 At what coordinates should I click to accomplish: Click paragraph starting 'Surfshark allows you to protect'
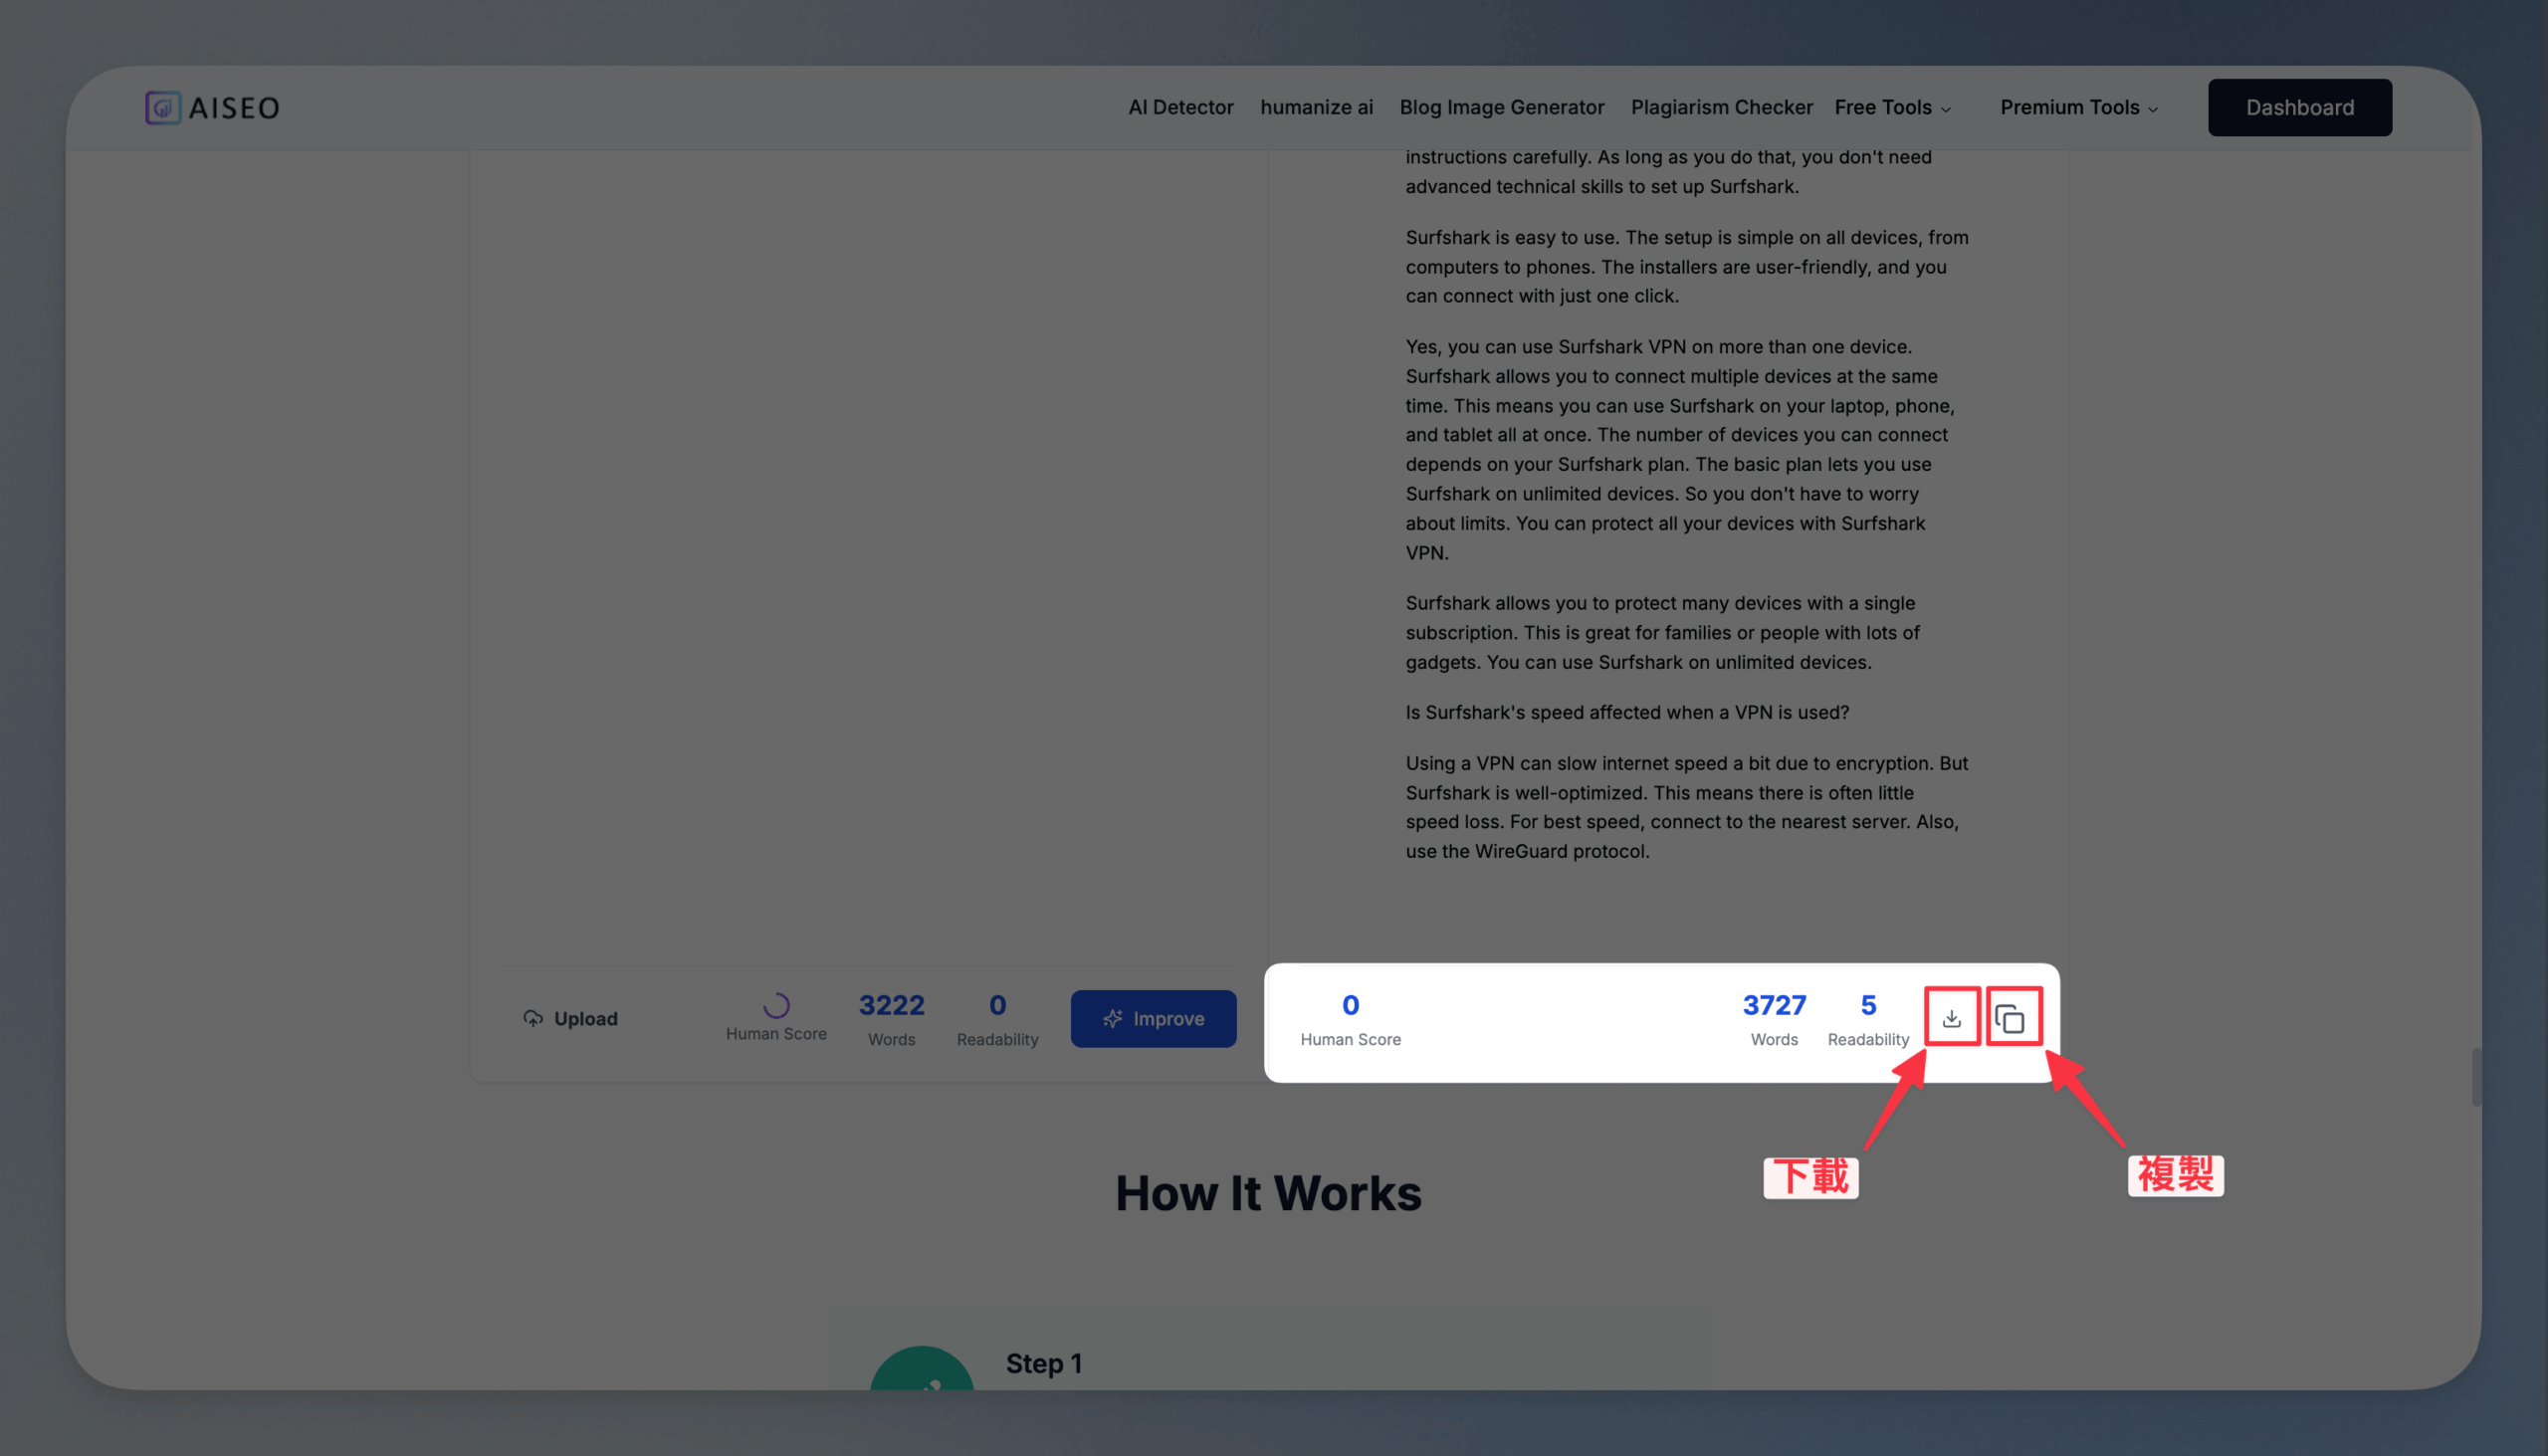click(x=1662, y=632)
